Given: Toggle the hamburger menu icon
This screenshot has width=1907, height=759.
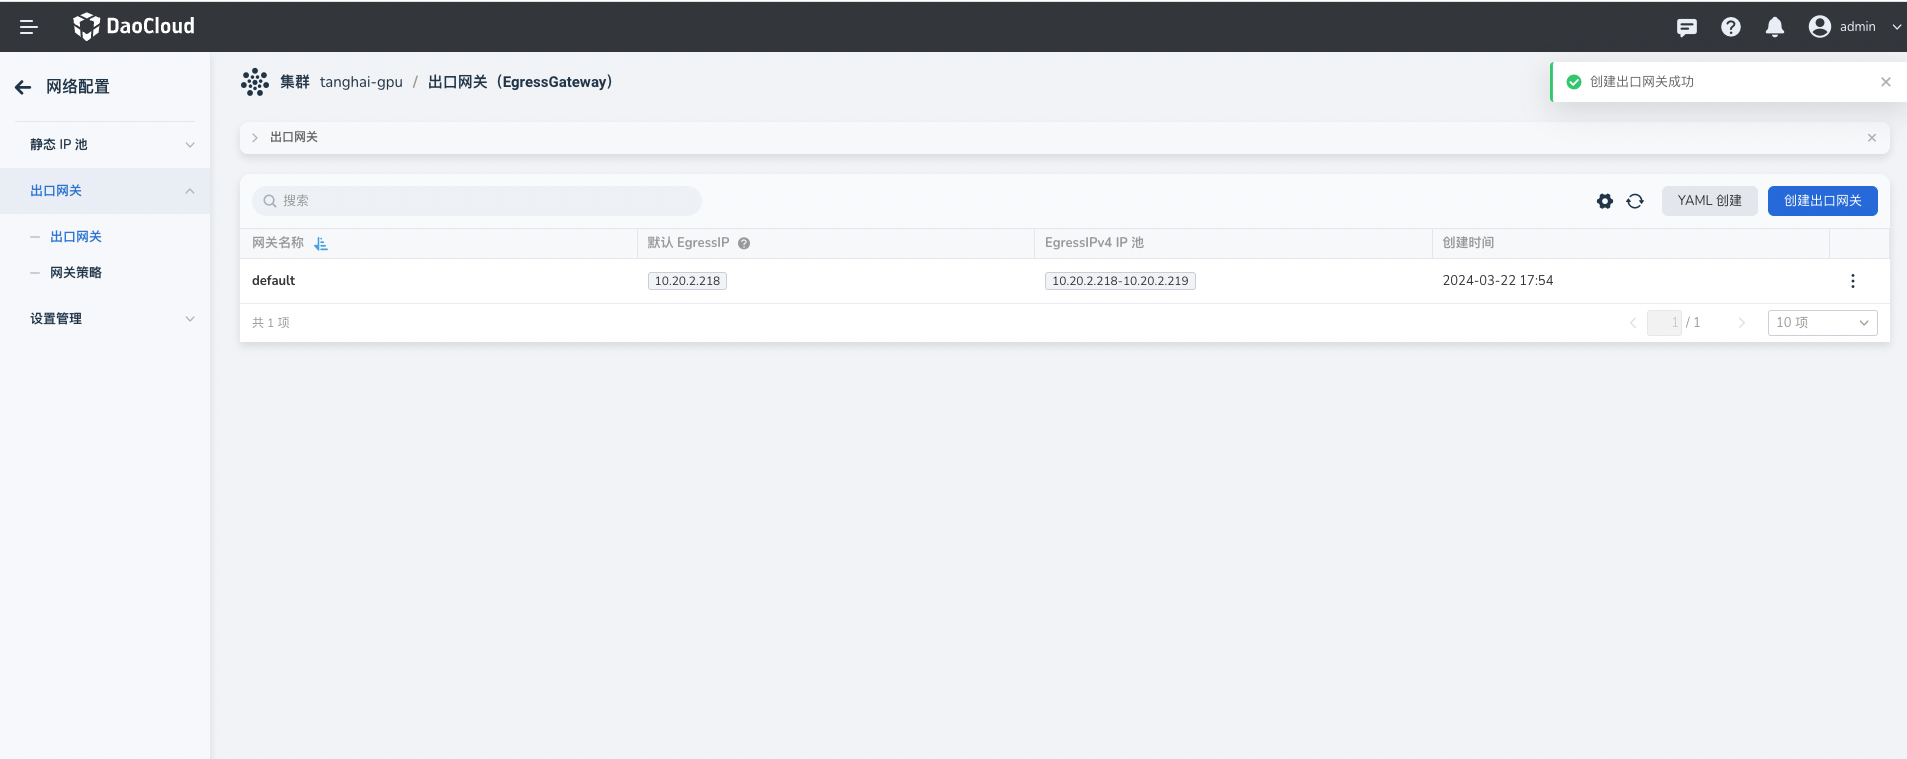Looking at the screenshot, I should [x=28, y=27].
